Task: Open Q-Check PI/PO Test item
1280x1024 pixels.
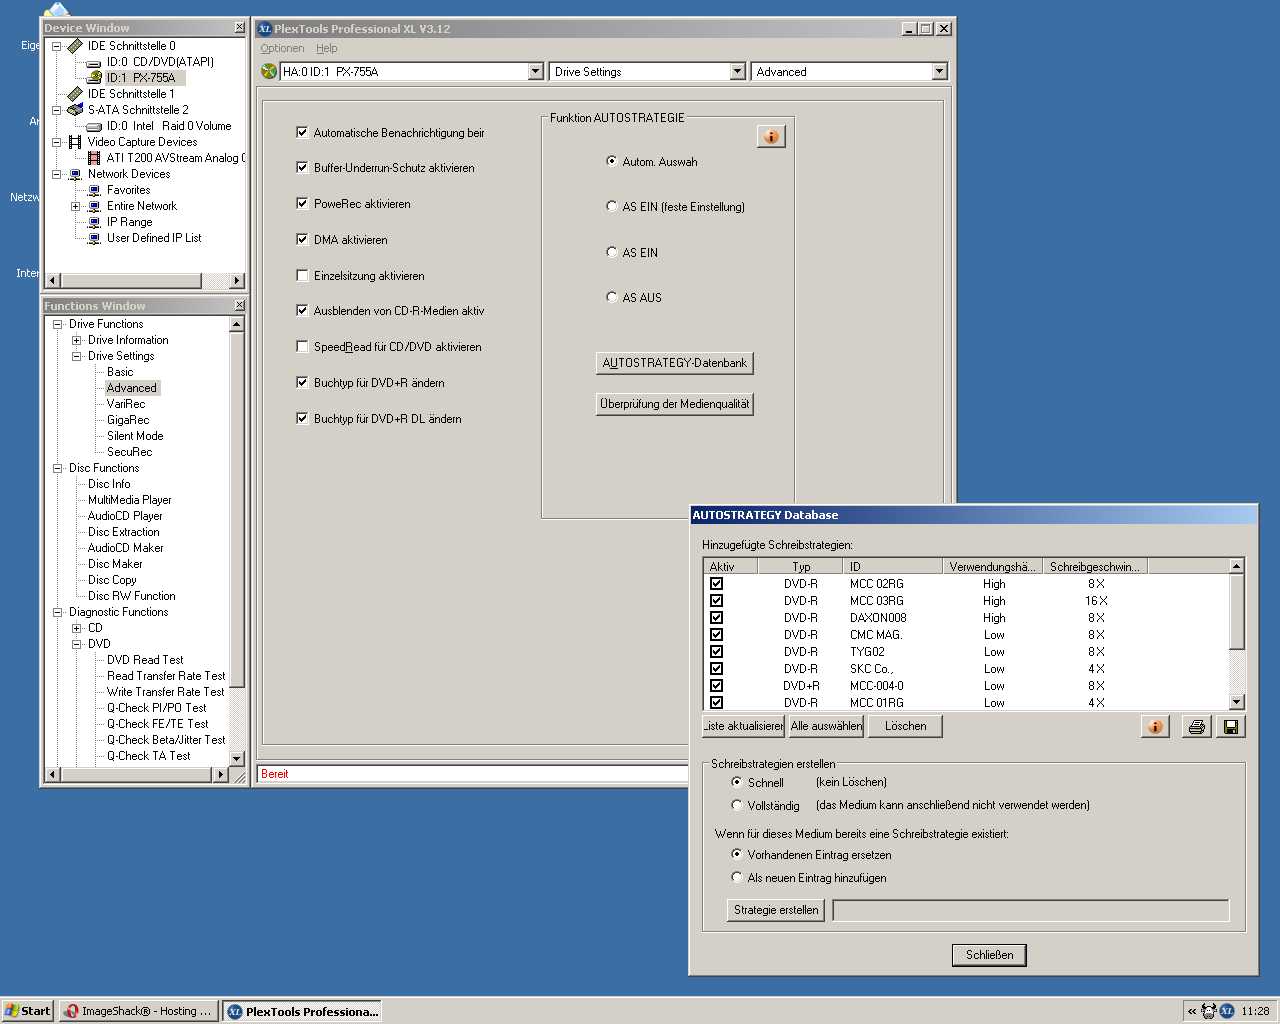Action: click(156, 708)
